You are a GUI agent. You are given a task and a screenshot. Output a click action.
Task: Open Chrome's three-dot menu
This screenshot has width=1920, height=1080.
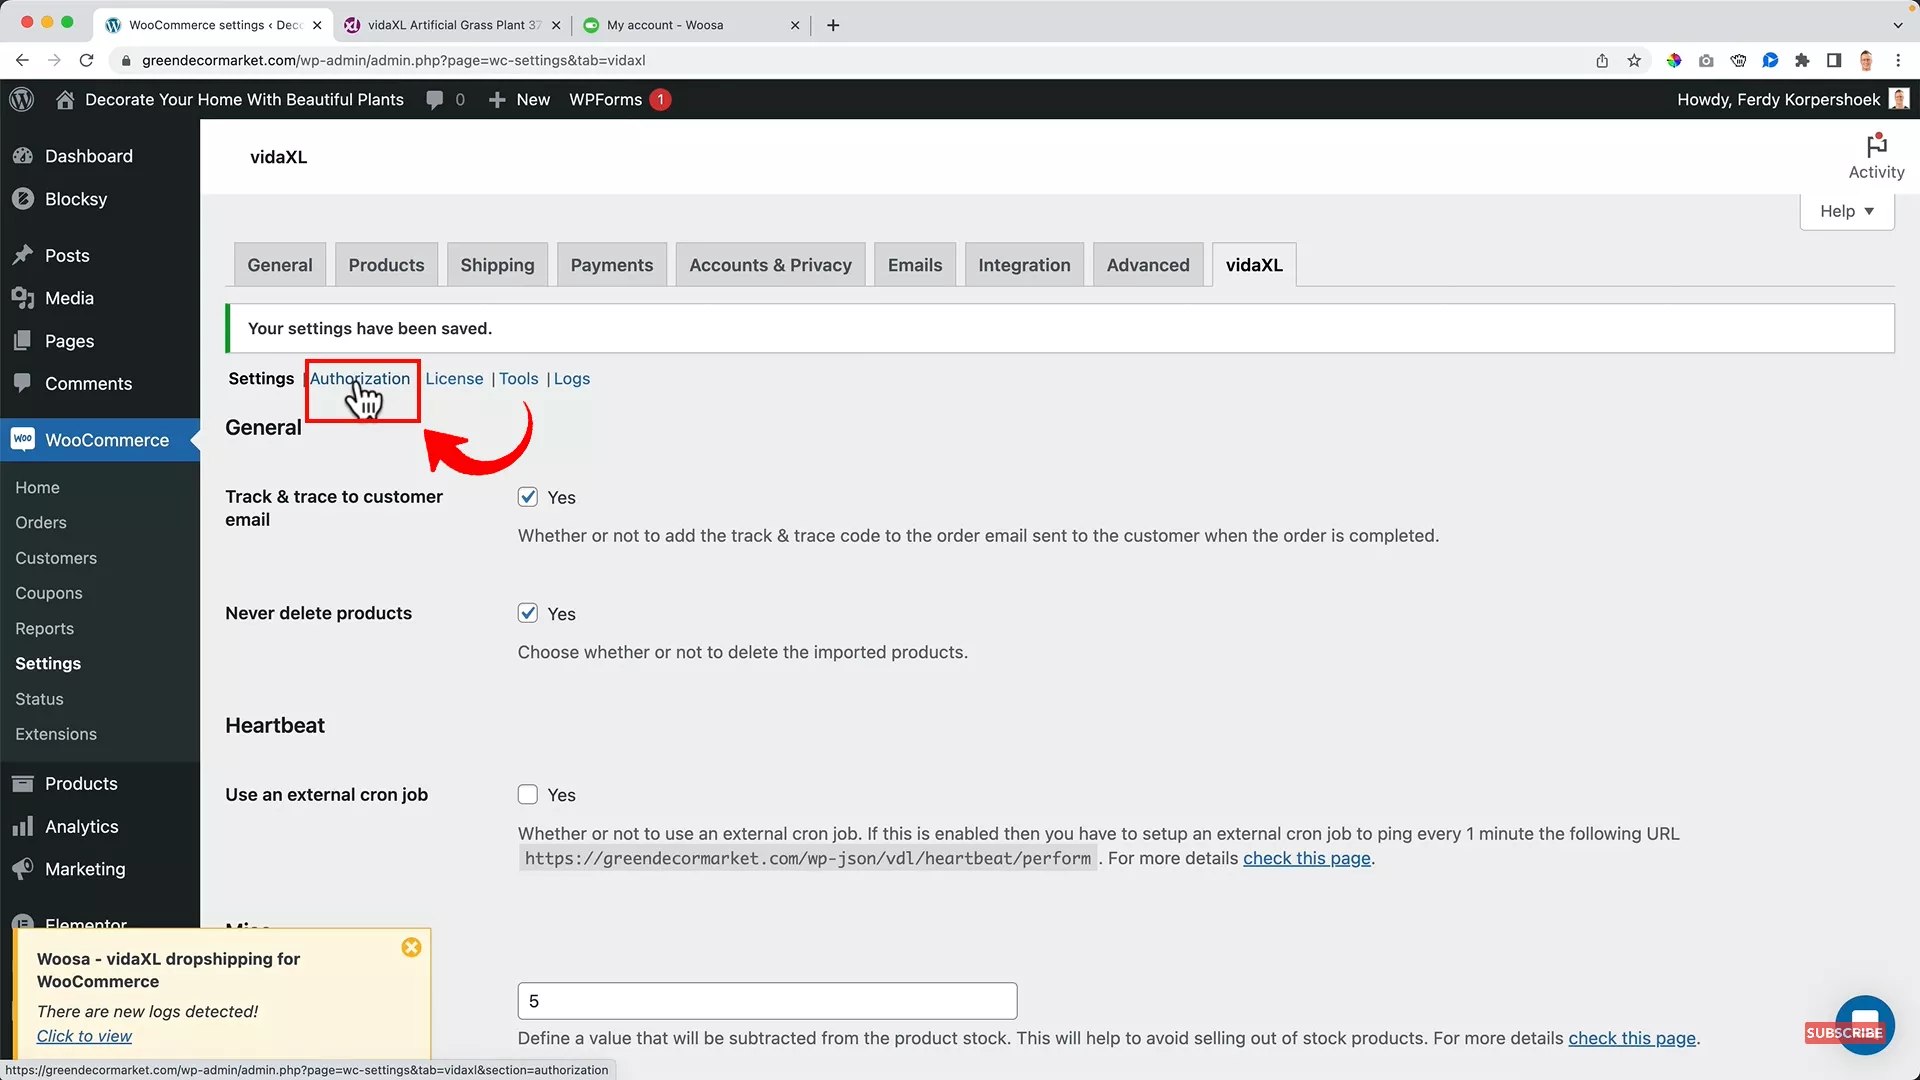tap(1899, 60)
